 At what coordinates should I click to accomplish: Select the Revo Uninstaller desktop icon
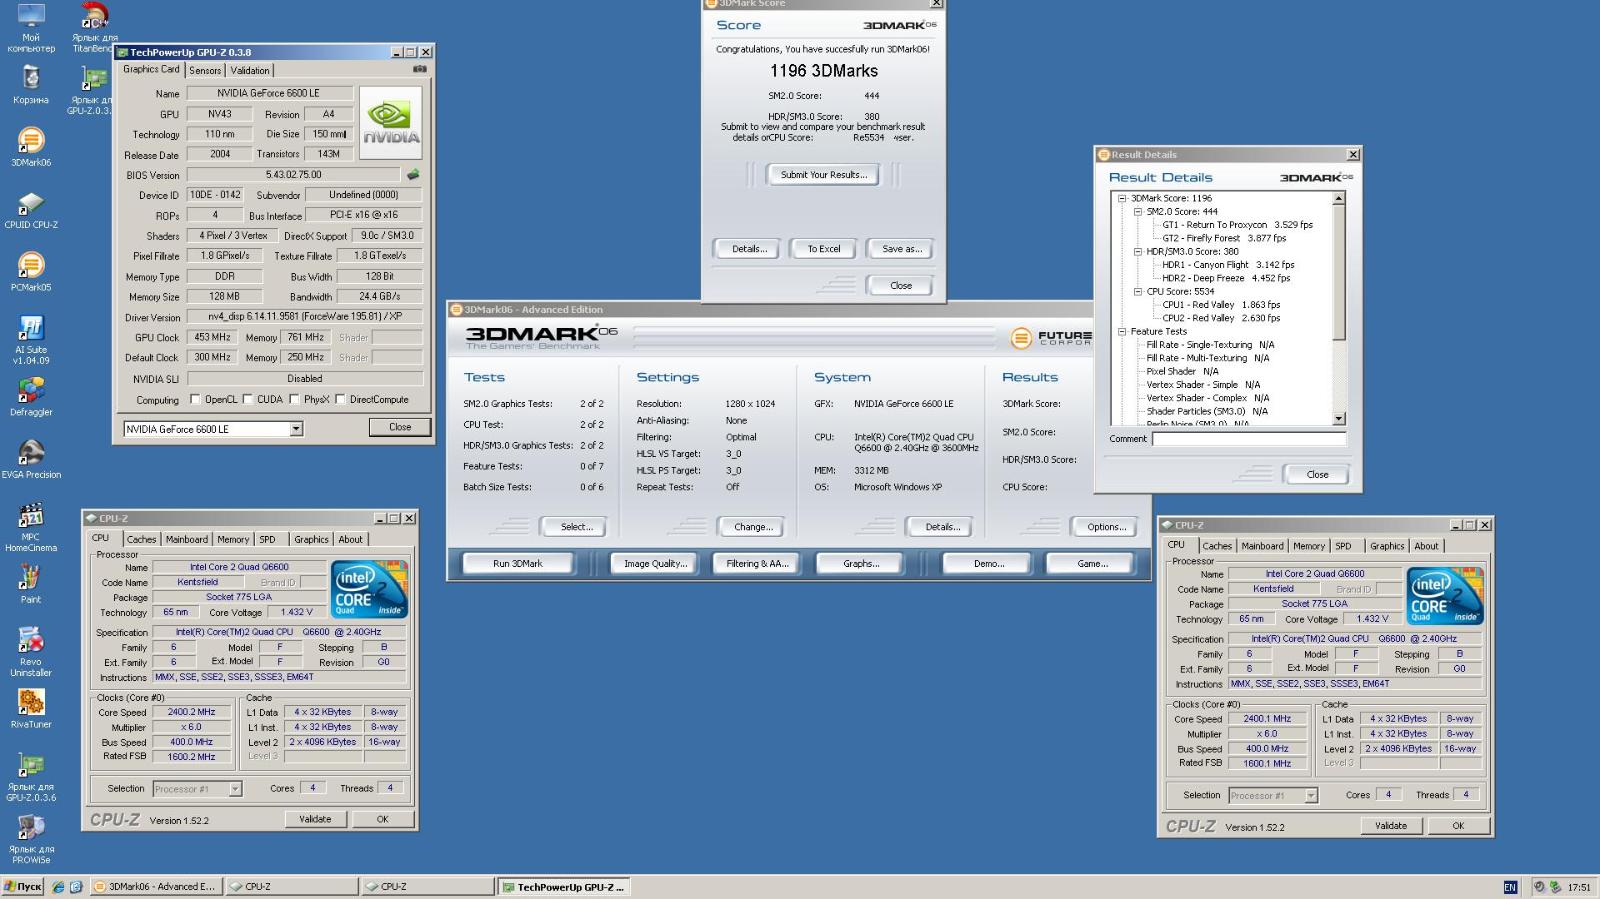coord(31,652)
